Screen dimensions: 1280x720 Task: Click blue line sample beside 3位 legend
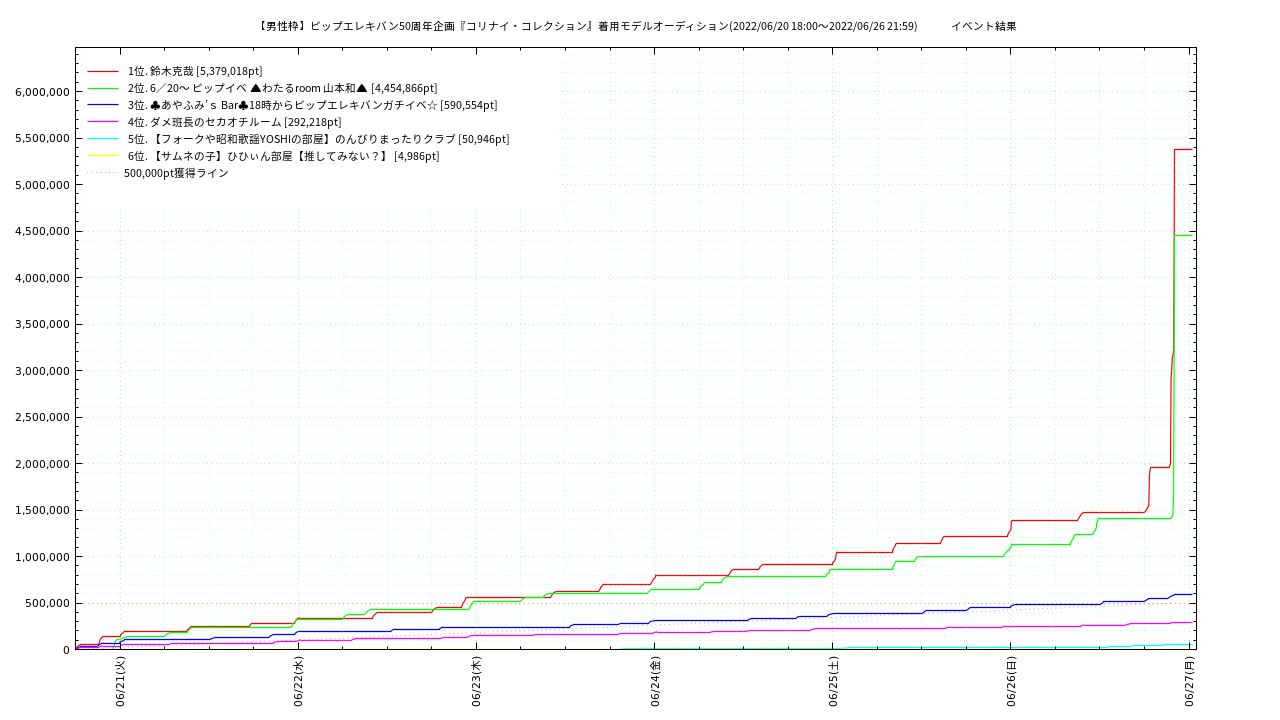pos(103,105)
